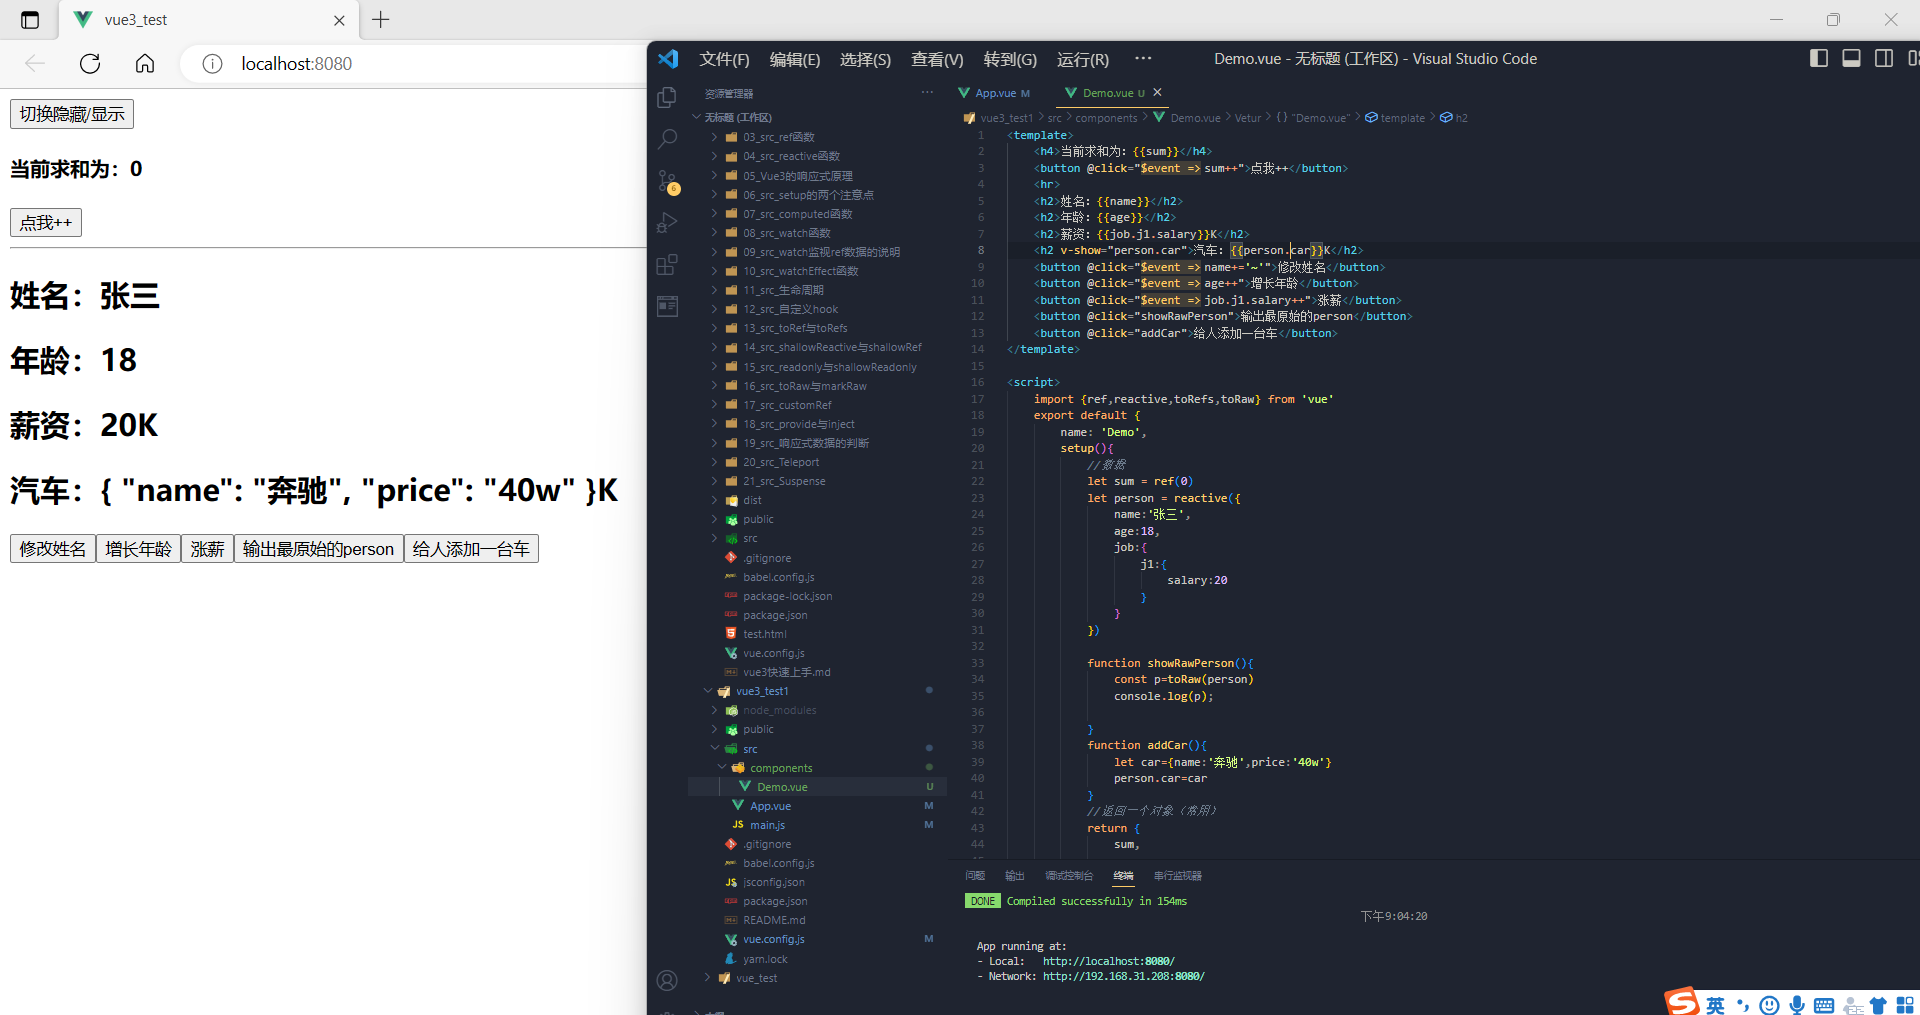Viewport: 1920px width, 1015px height.
Task: Open the Extensions view in activity bar
Action: pos(667,265)
